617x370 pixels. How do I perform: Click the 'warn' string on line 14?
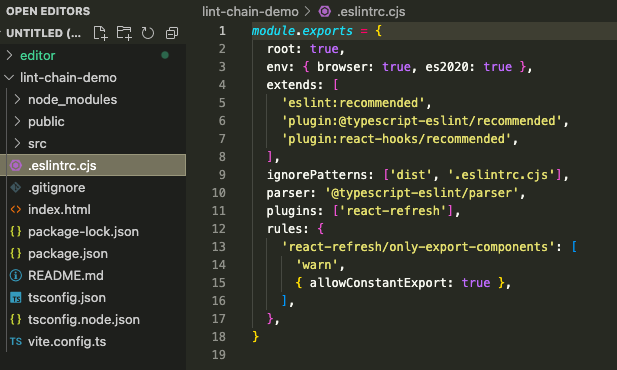click(317, 265)
